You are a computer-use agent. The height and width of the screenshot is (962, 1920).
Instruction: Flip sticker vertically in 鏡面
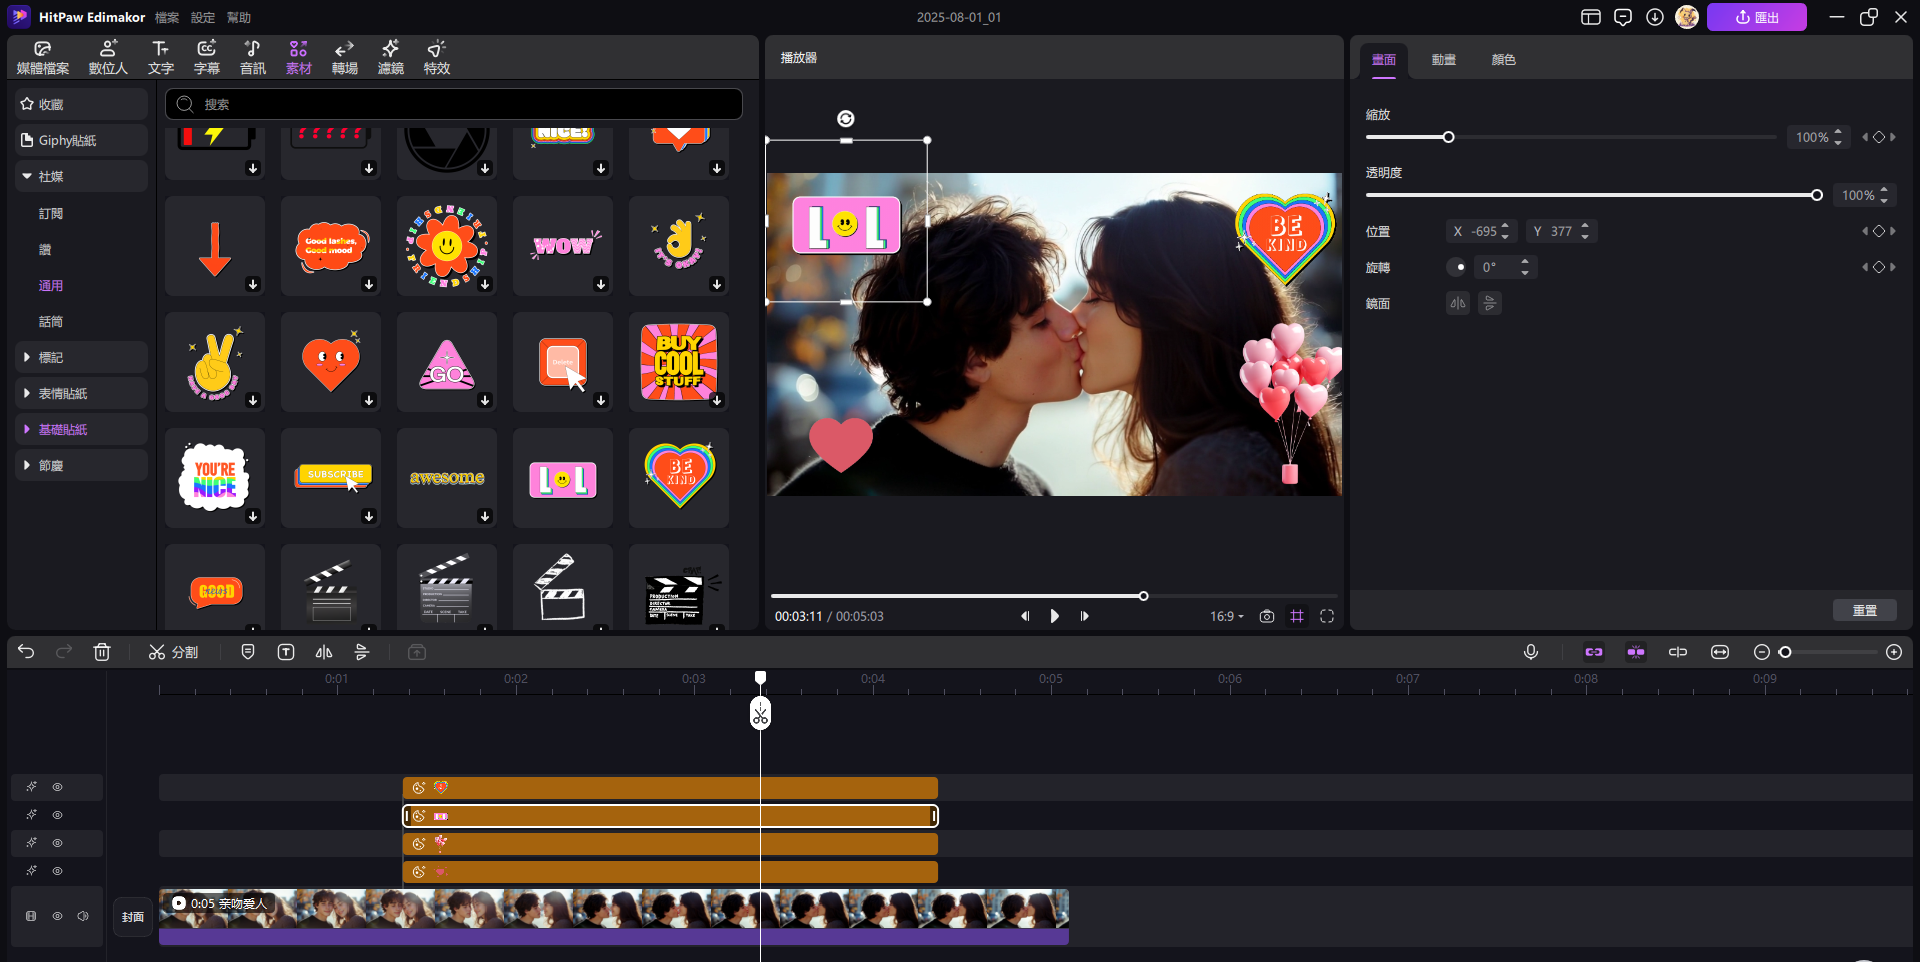point(1490,303)
